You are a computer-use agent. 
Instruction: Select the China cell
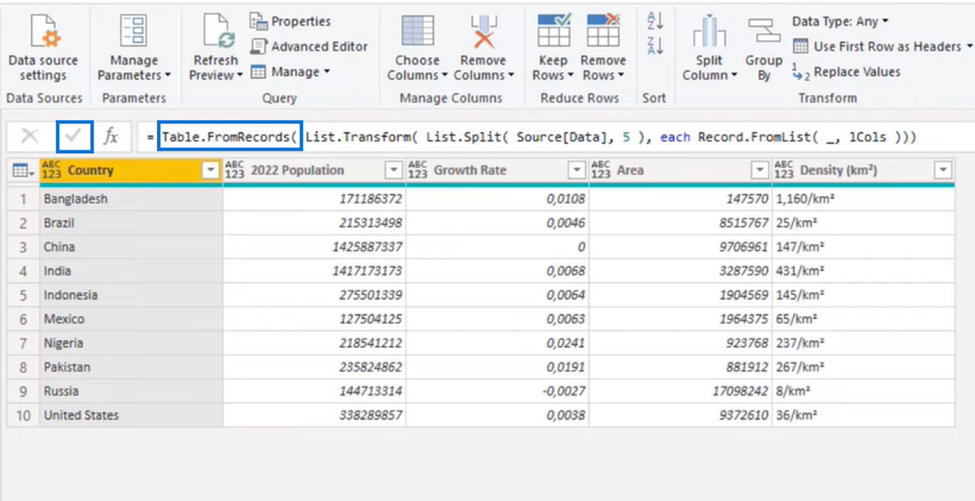coord(131,247)
